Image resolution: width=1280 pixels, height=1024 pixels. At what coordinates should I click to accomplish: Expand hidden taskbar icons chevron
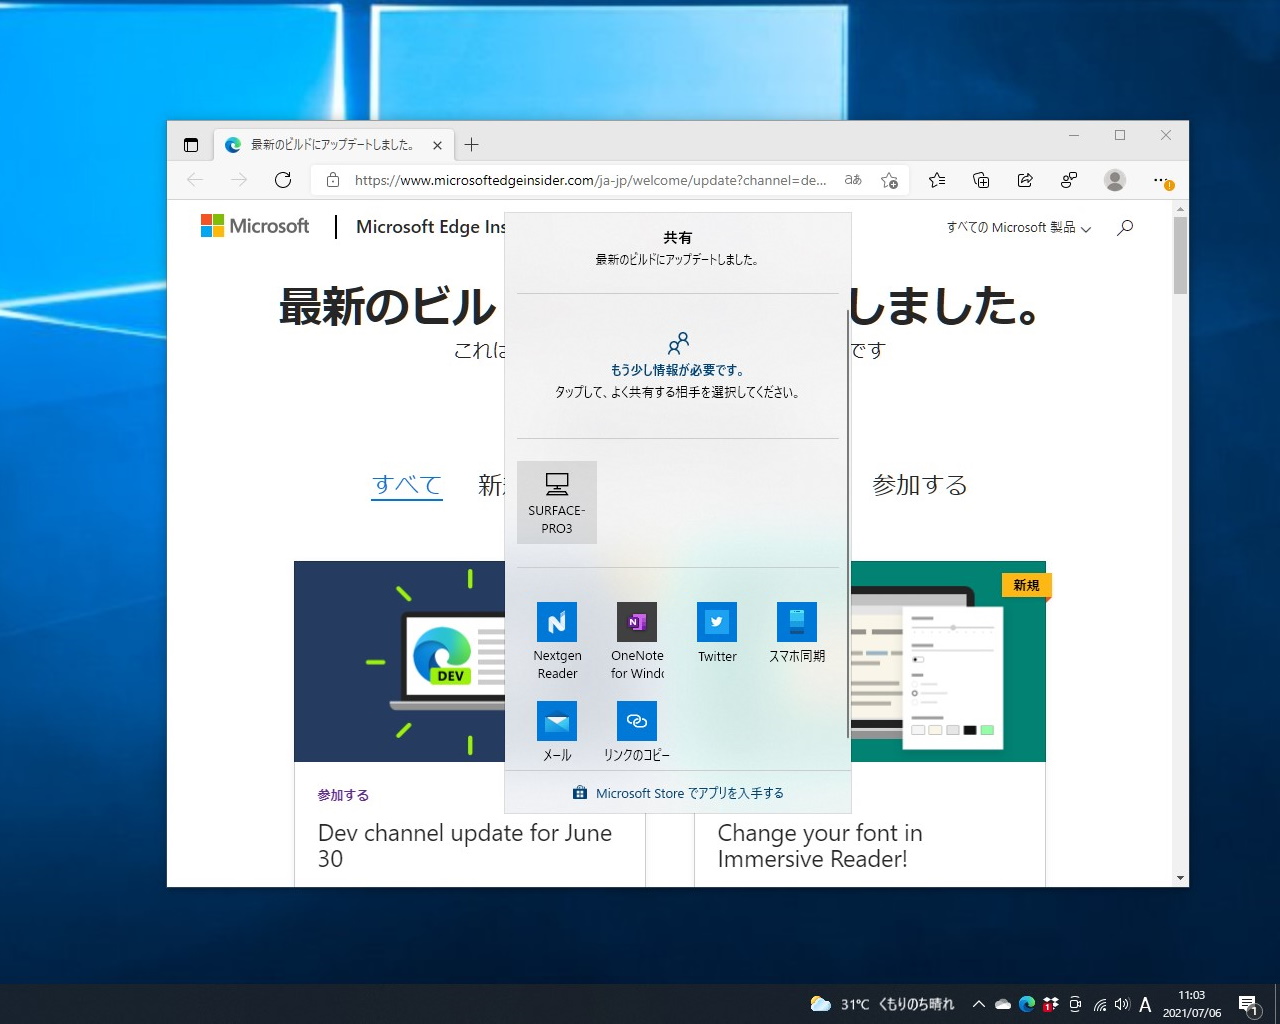click(978, 1004)
